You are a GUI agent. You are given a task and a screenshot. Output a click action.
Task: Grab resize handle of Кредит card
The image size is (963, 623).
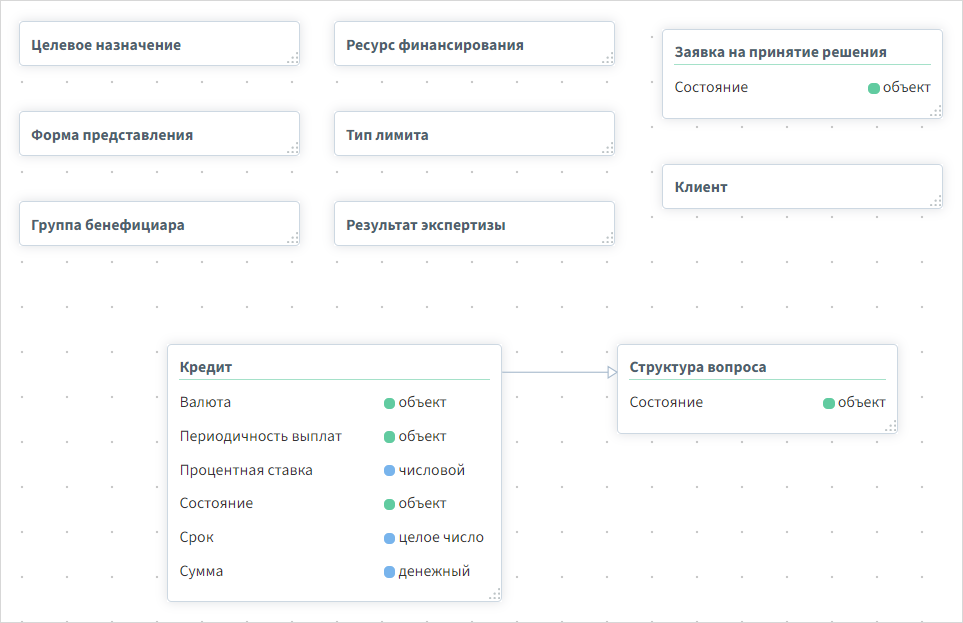point(495,595)
